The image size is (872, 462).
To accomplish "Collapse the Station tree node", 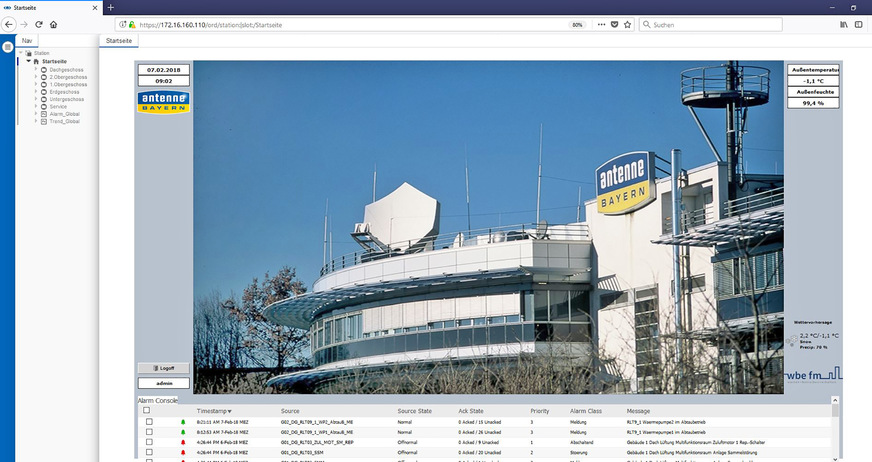I will pos(21,53).
